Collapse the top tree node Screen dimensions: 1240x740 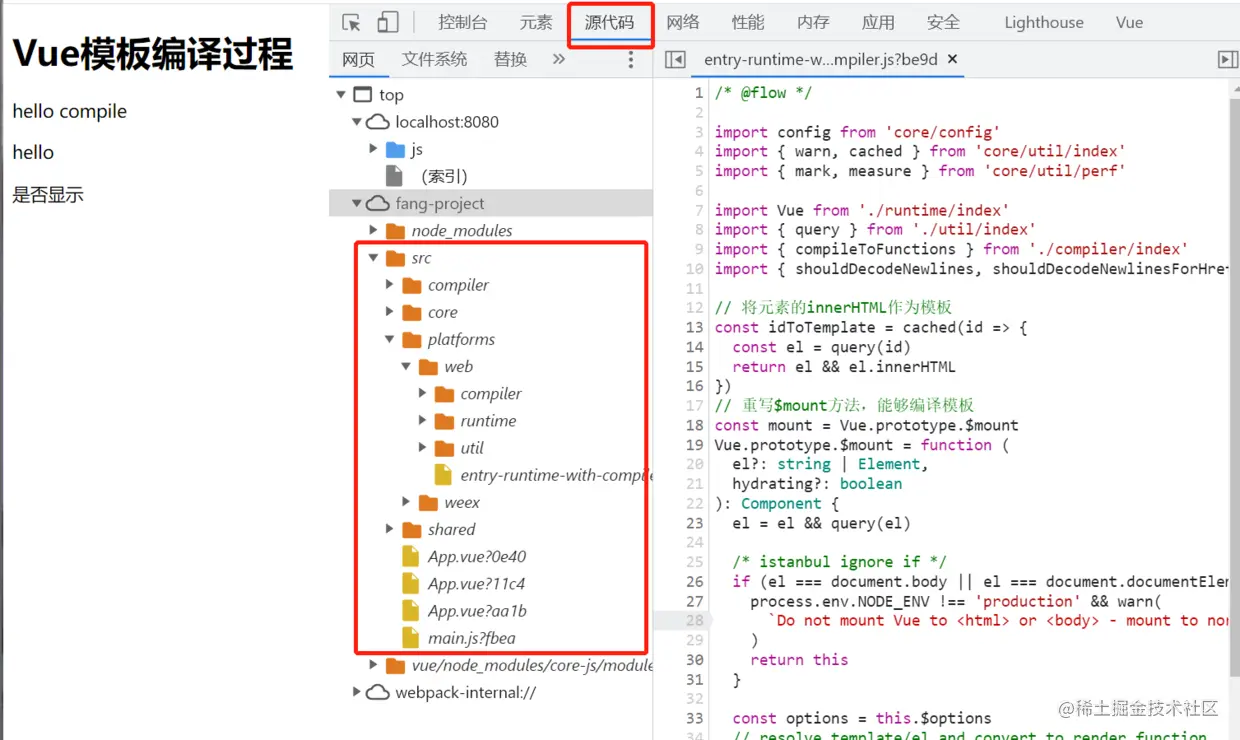(341, 95)
